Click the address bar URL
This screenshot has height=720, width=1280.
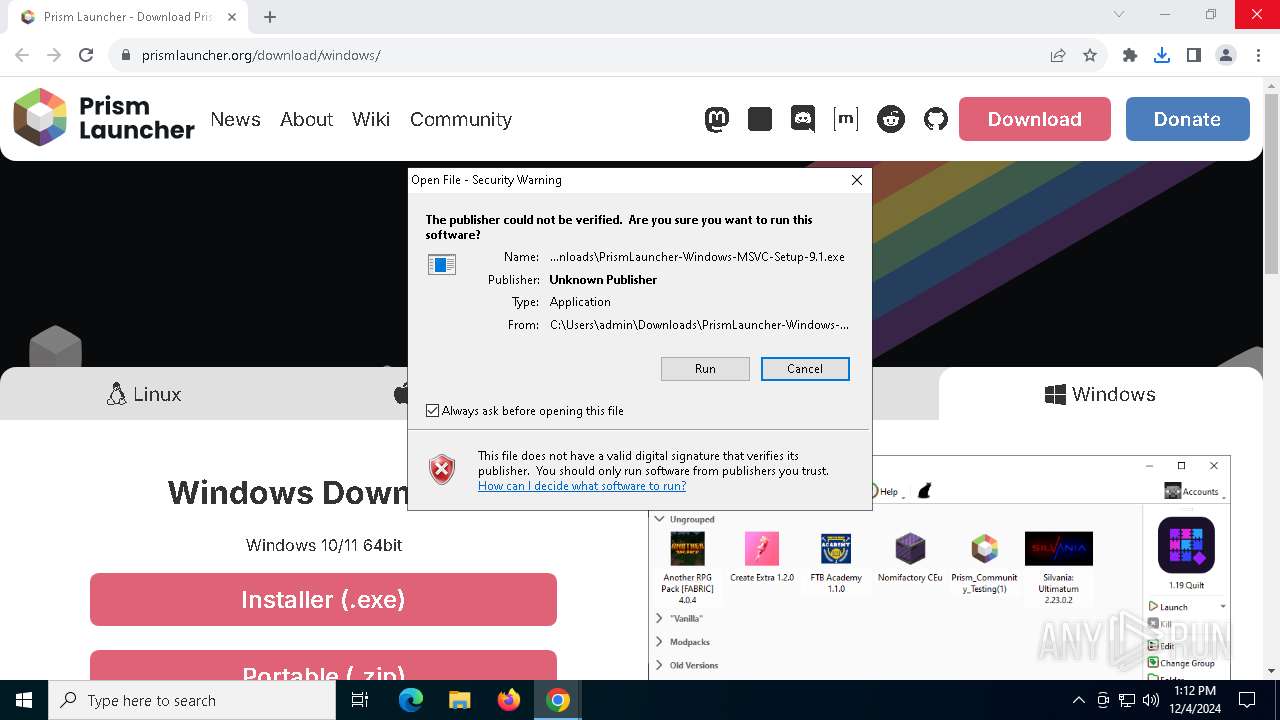coord(261,55)
